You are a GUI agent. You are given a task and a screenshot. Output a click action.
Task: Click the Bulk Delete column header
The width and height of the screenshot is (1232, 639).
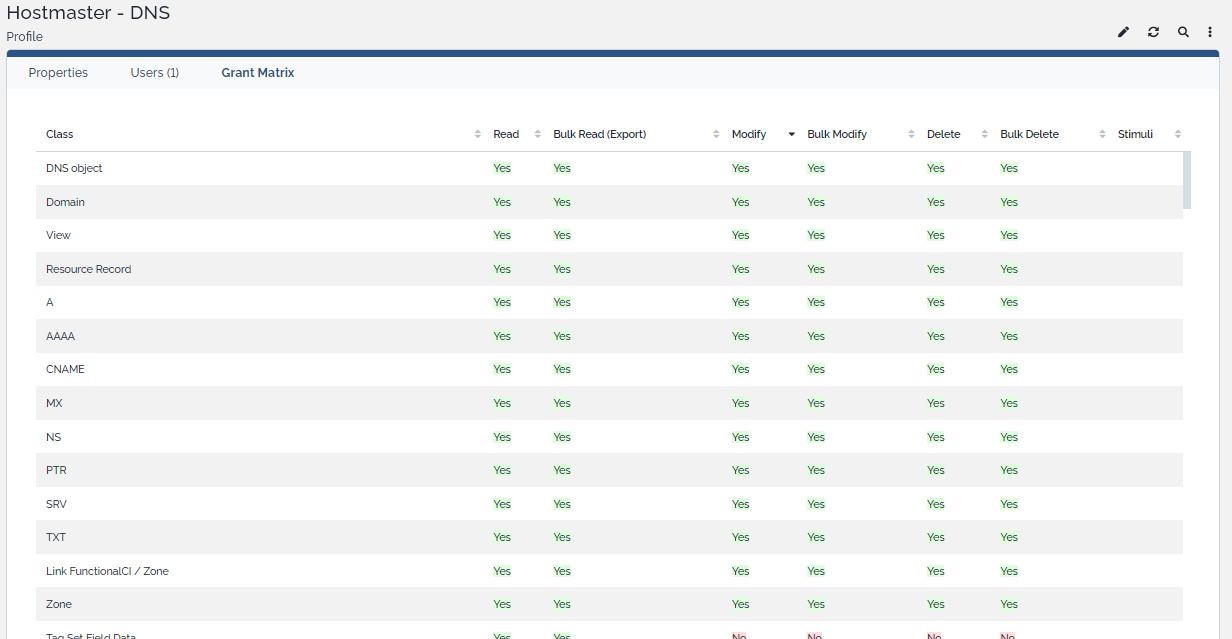pyautogui.click(x=1029, y=134)
